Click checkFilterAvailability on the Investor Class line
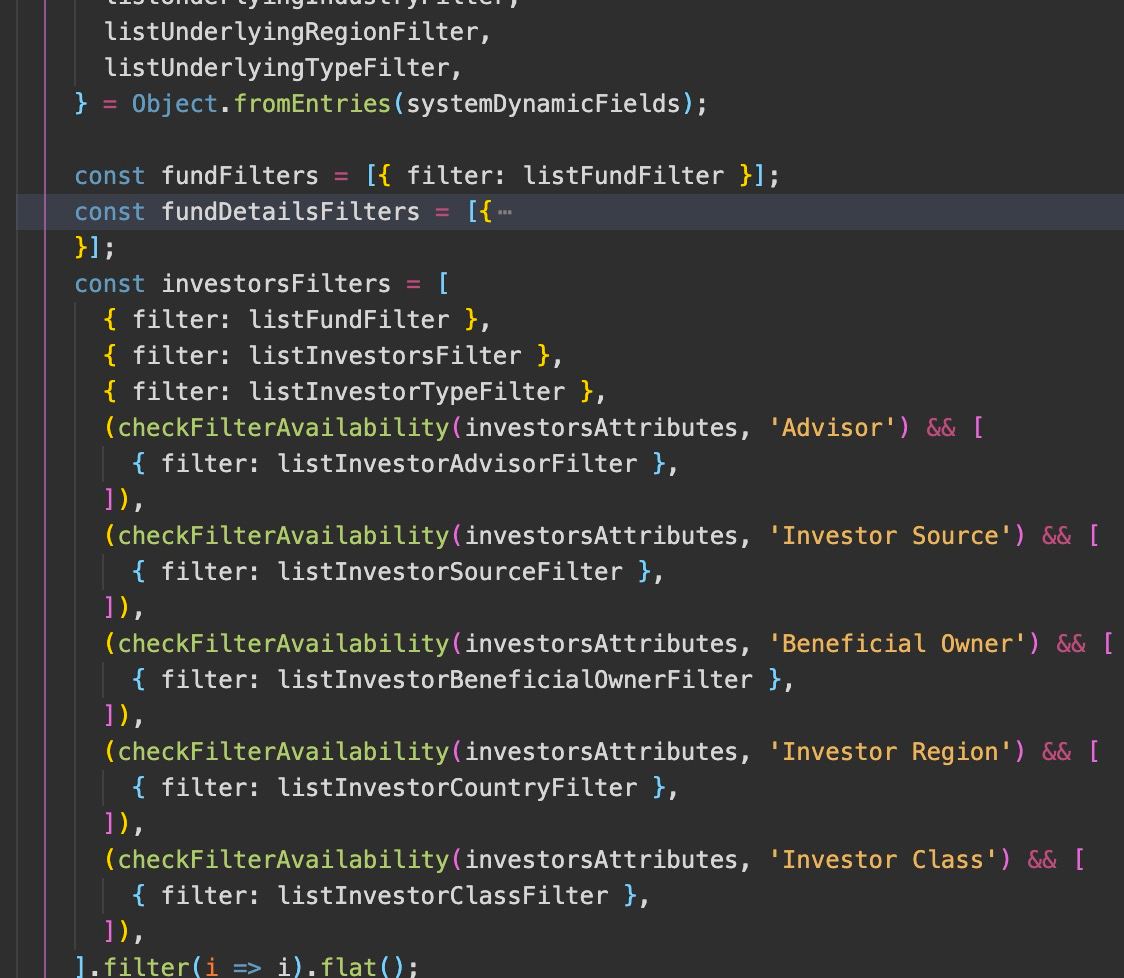The height and width of the screenshot is (978, 1124). (283, 860)
